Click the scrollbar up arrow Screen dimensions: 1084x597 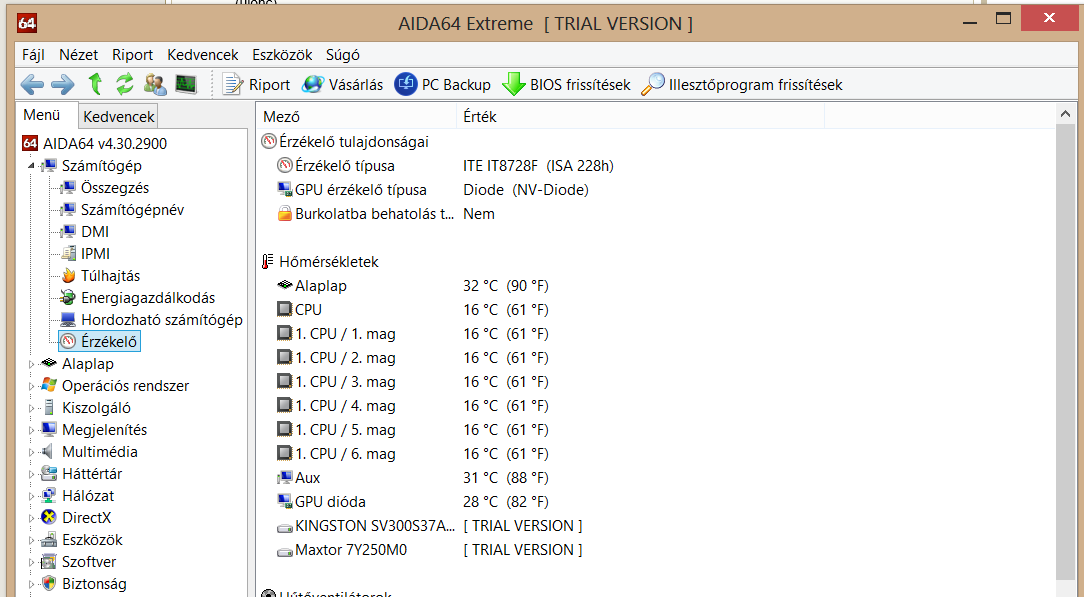1065,114
